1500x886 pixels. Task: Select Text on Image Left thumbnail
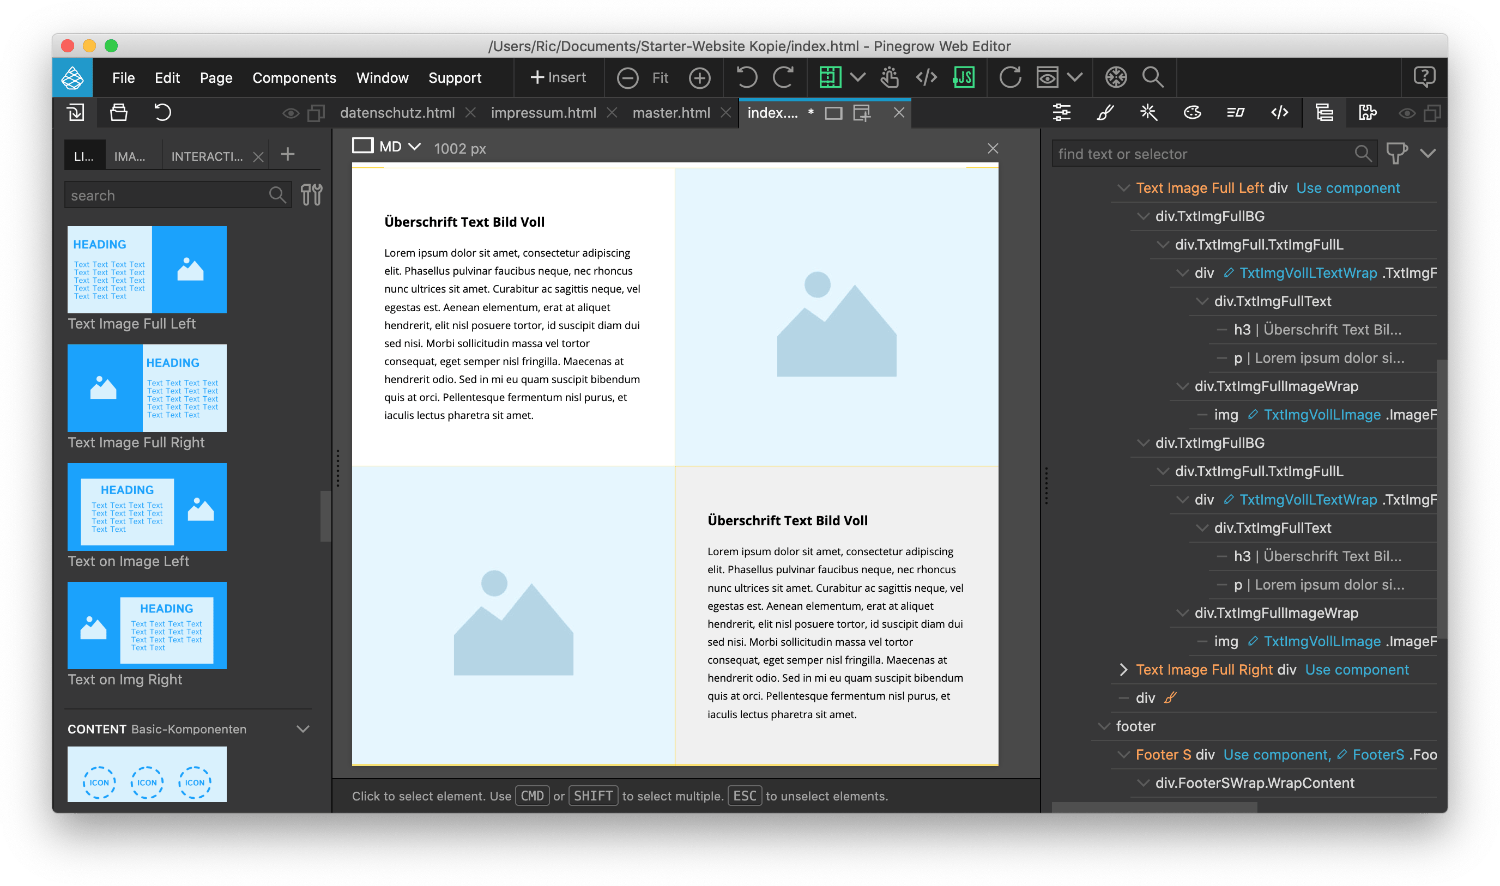[147, 507]
